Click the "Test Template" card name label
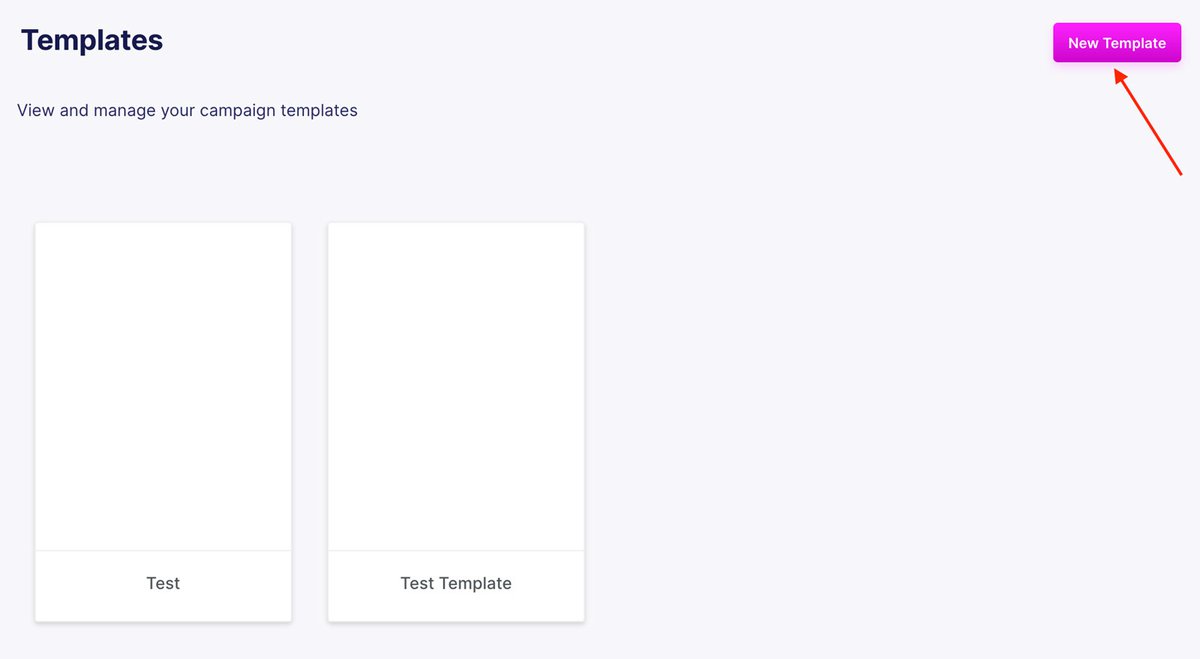1200x659 pixels. (456, 583)
